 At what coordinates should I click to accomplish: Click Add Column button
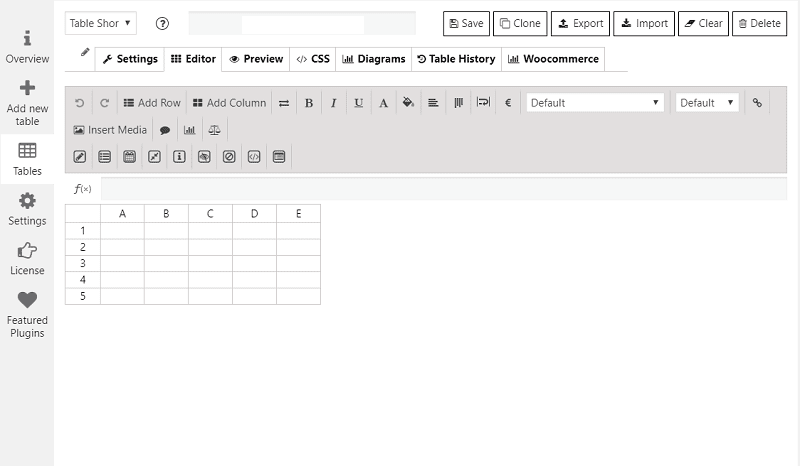point(230,103)
